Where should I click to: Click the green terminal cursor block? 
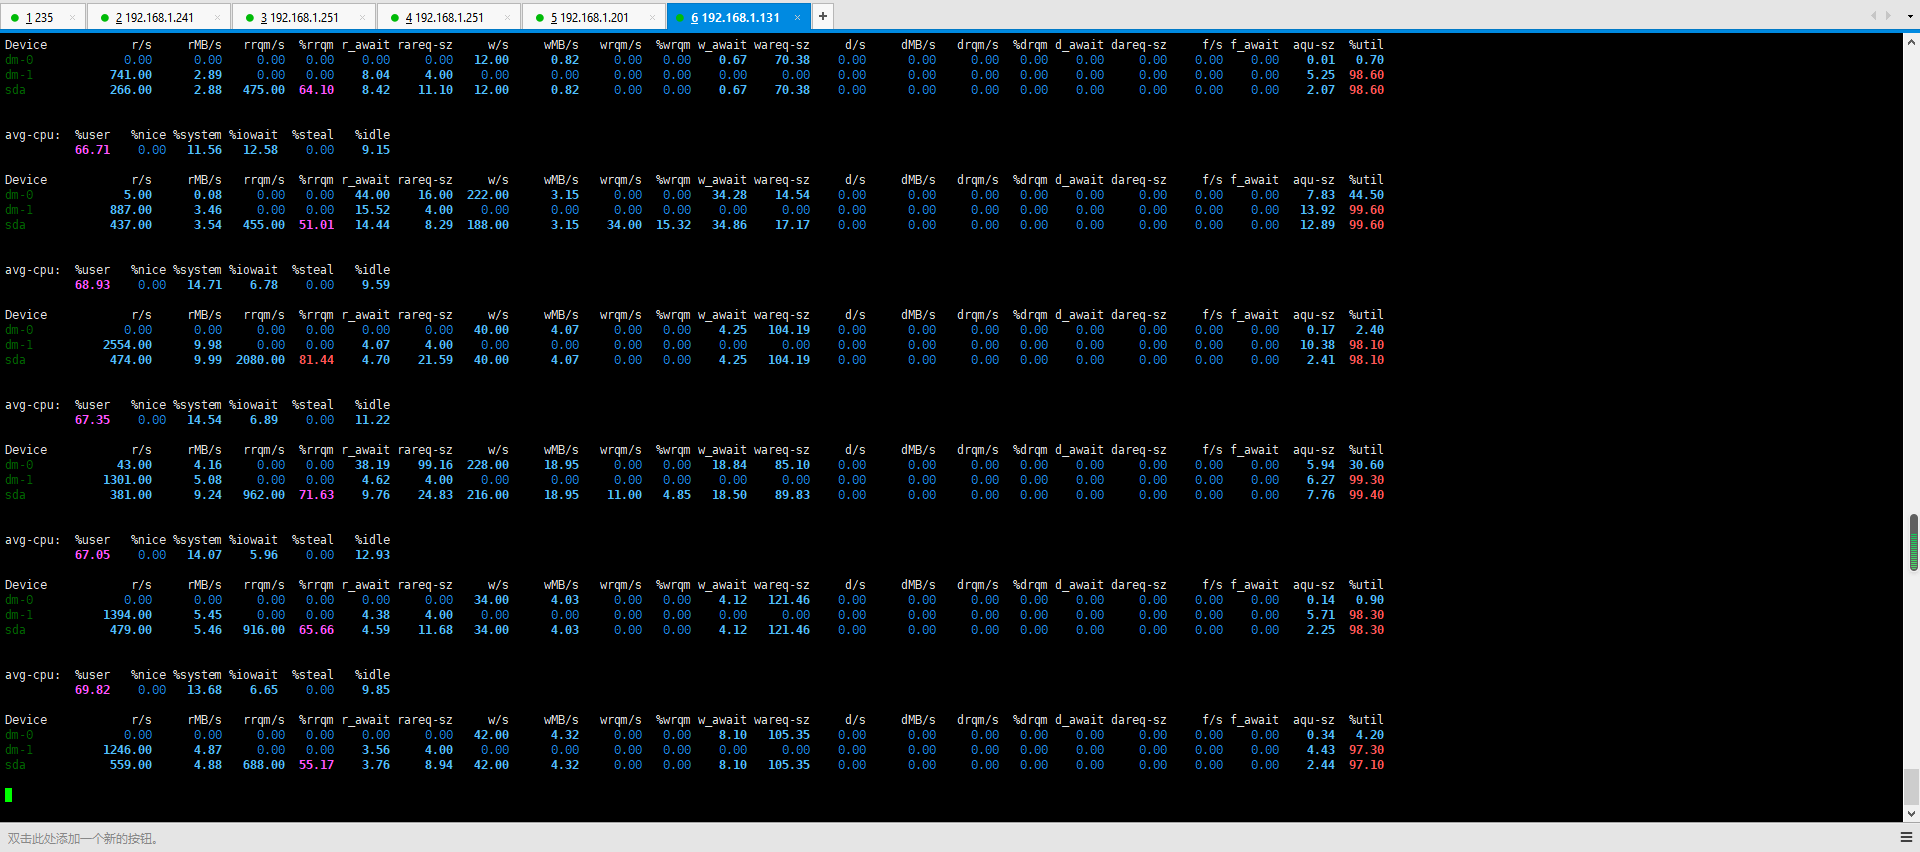pyautogui.click(x=9, y=795)
